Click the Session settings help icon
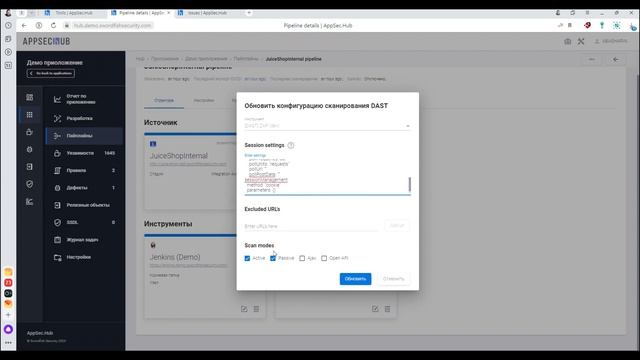Image resolution: width=640 pixels, height=360 pixels. [291, 145]
